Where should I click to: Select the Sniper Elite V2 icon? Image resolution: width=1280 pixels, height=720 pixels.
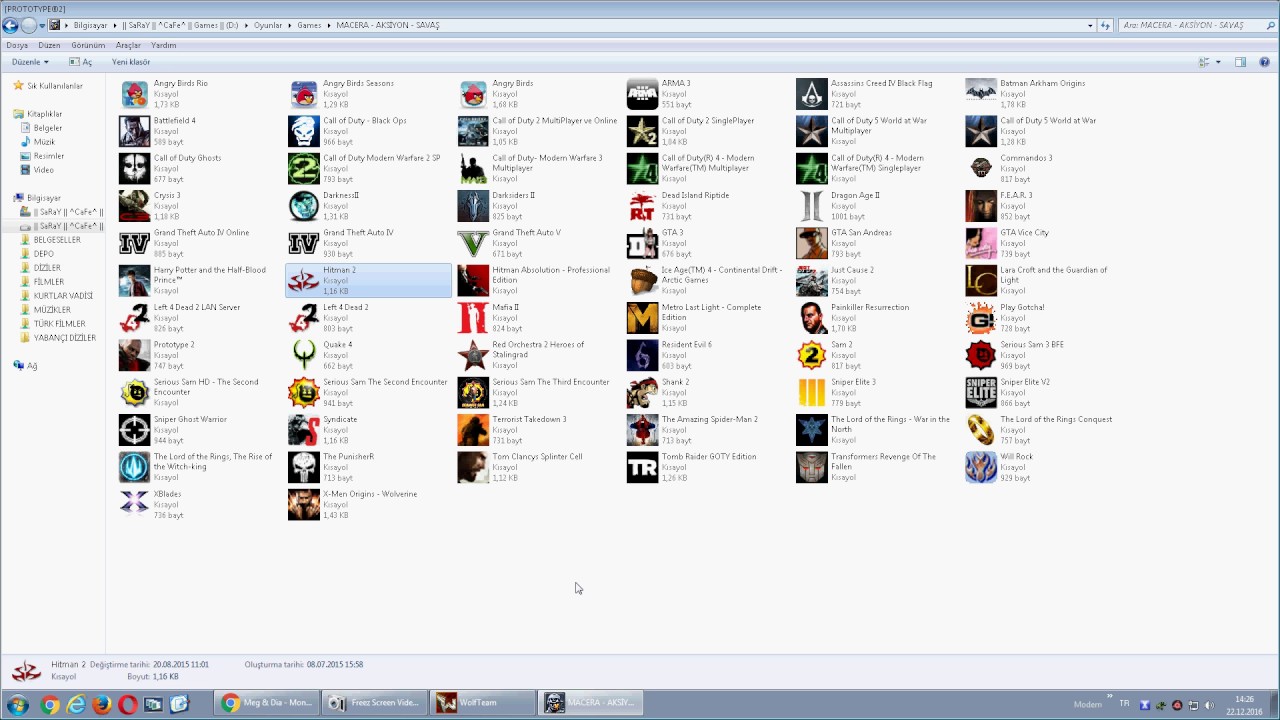coord(981,392)
